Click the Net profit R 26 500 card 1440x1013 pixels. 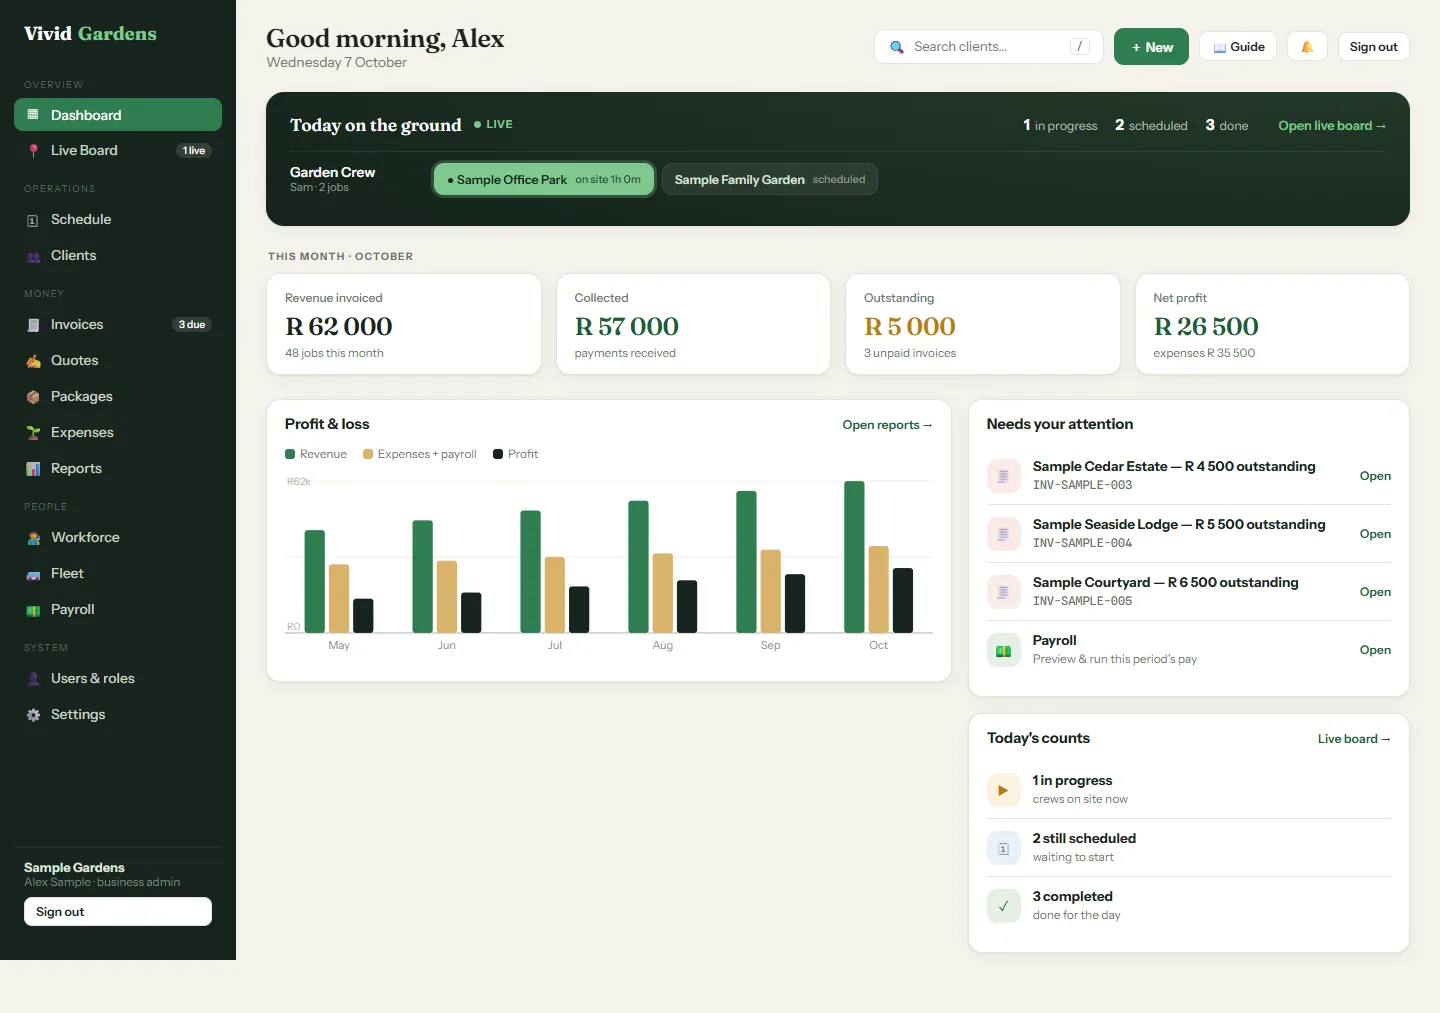coord(1272,324)
